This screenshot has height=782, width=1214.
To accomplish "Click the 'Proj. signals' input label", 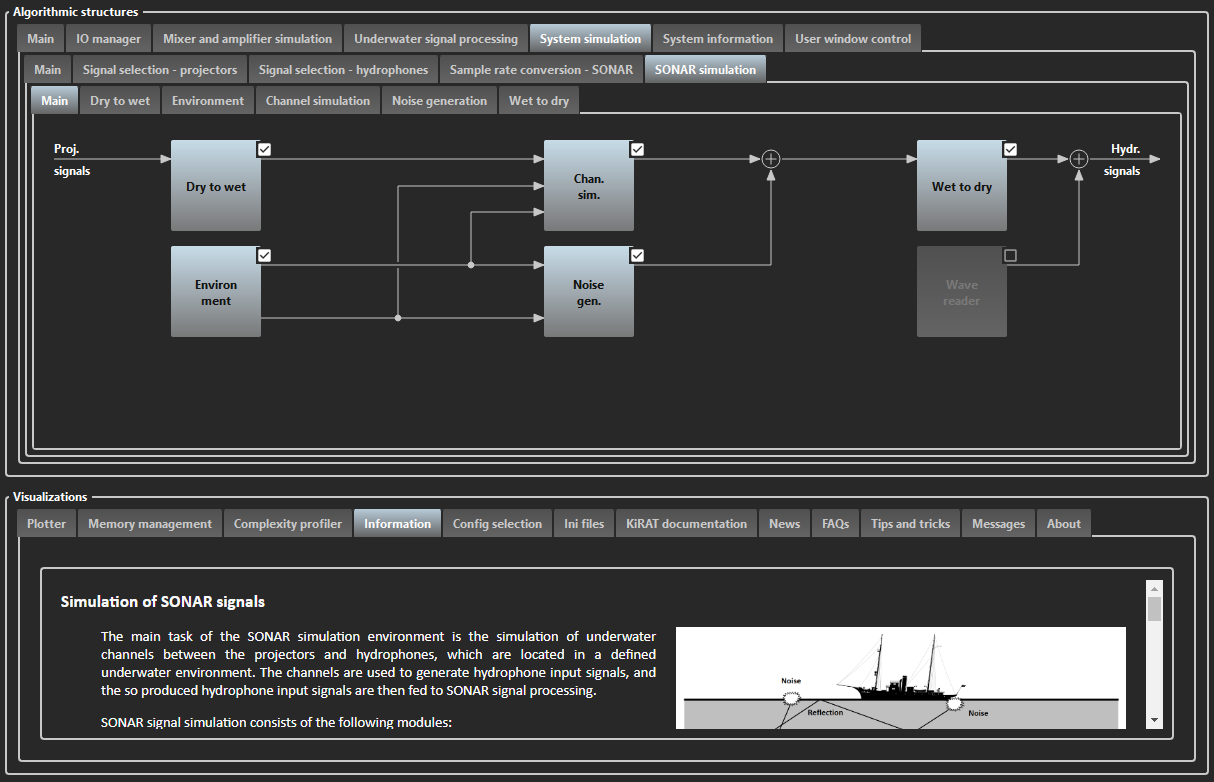I will pos(72,160).
